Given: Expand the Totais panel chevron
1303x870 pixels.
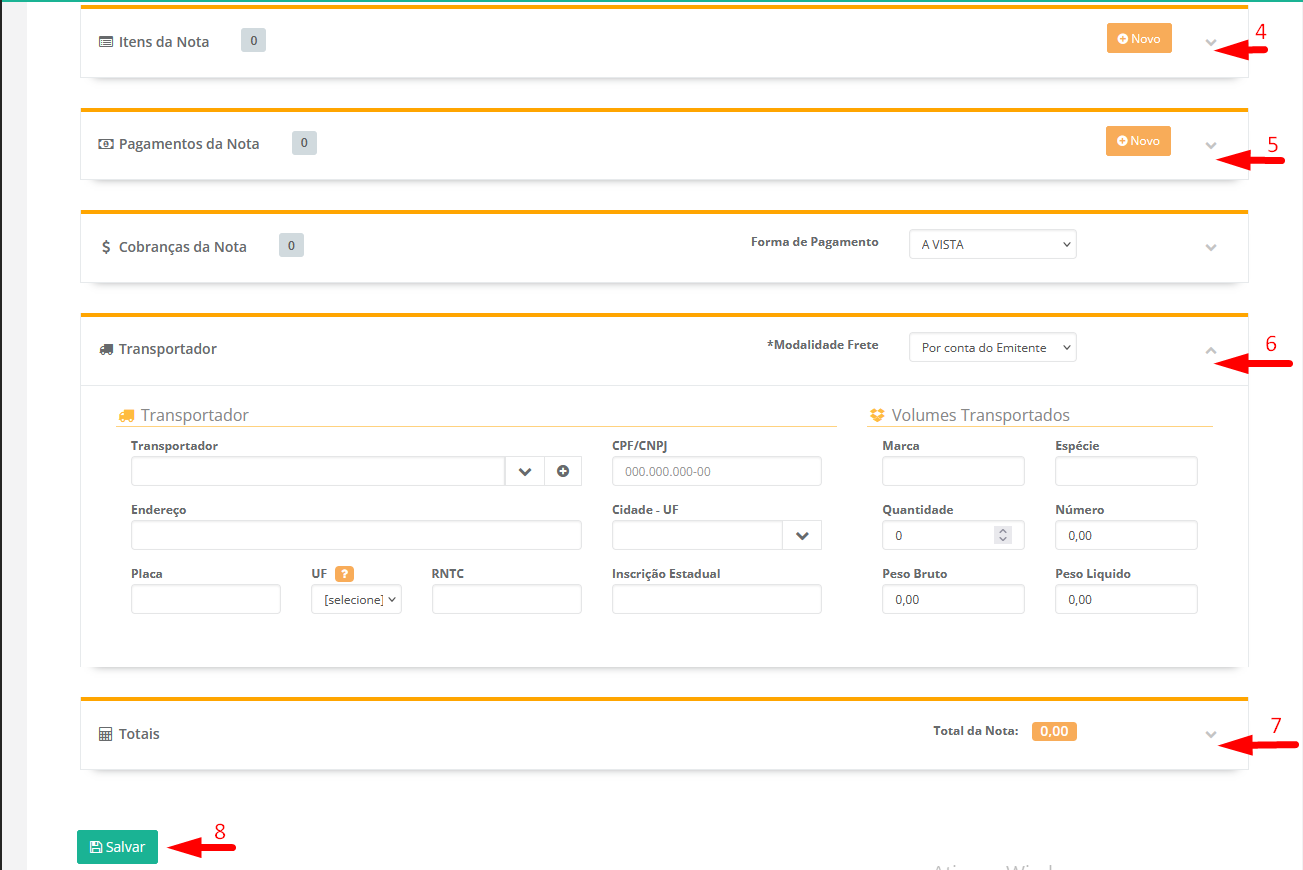Looking at the screenshot, I should tap(1211, 734).
